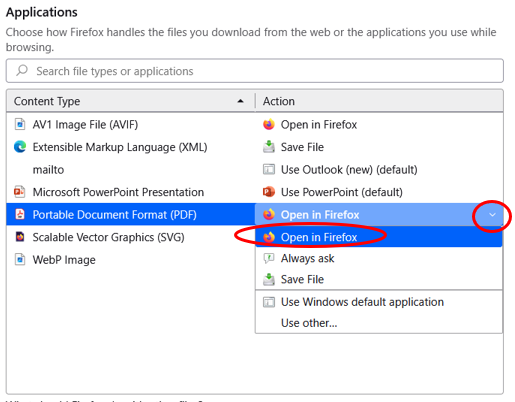Click the PDF icon in highlighted row
This screenshot has width=515, height=402.
tap(20, 214)
